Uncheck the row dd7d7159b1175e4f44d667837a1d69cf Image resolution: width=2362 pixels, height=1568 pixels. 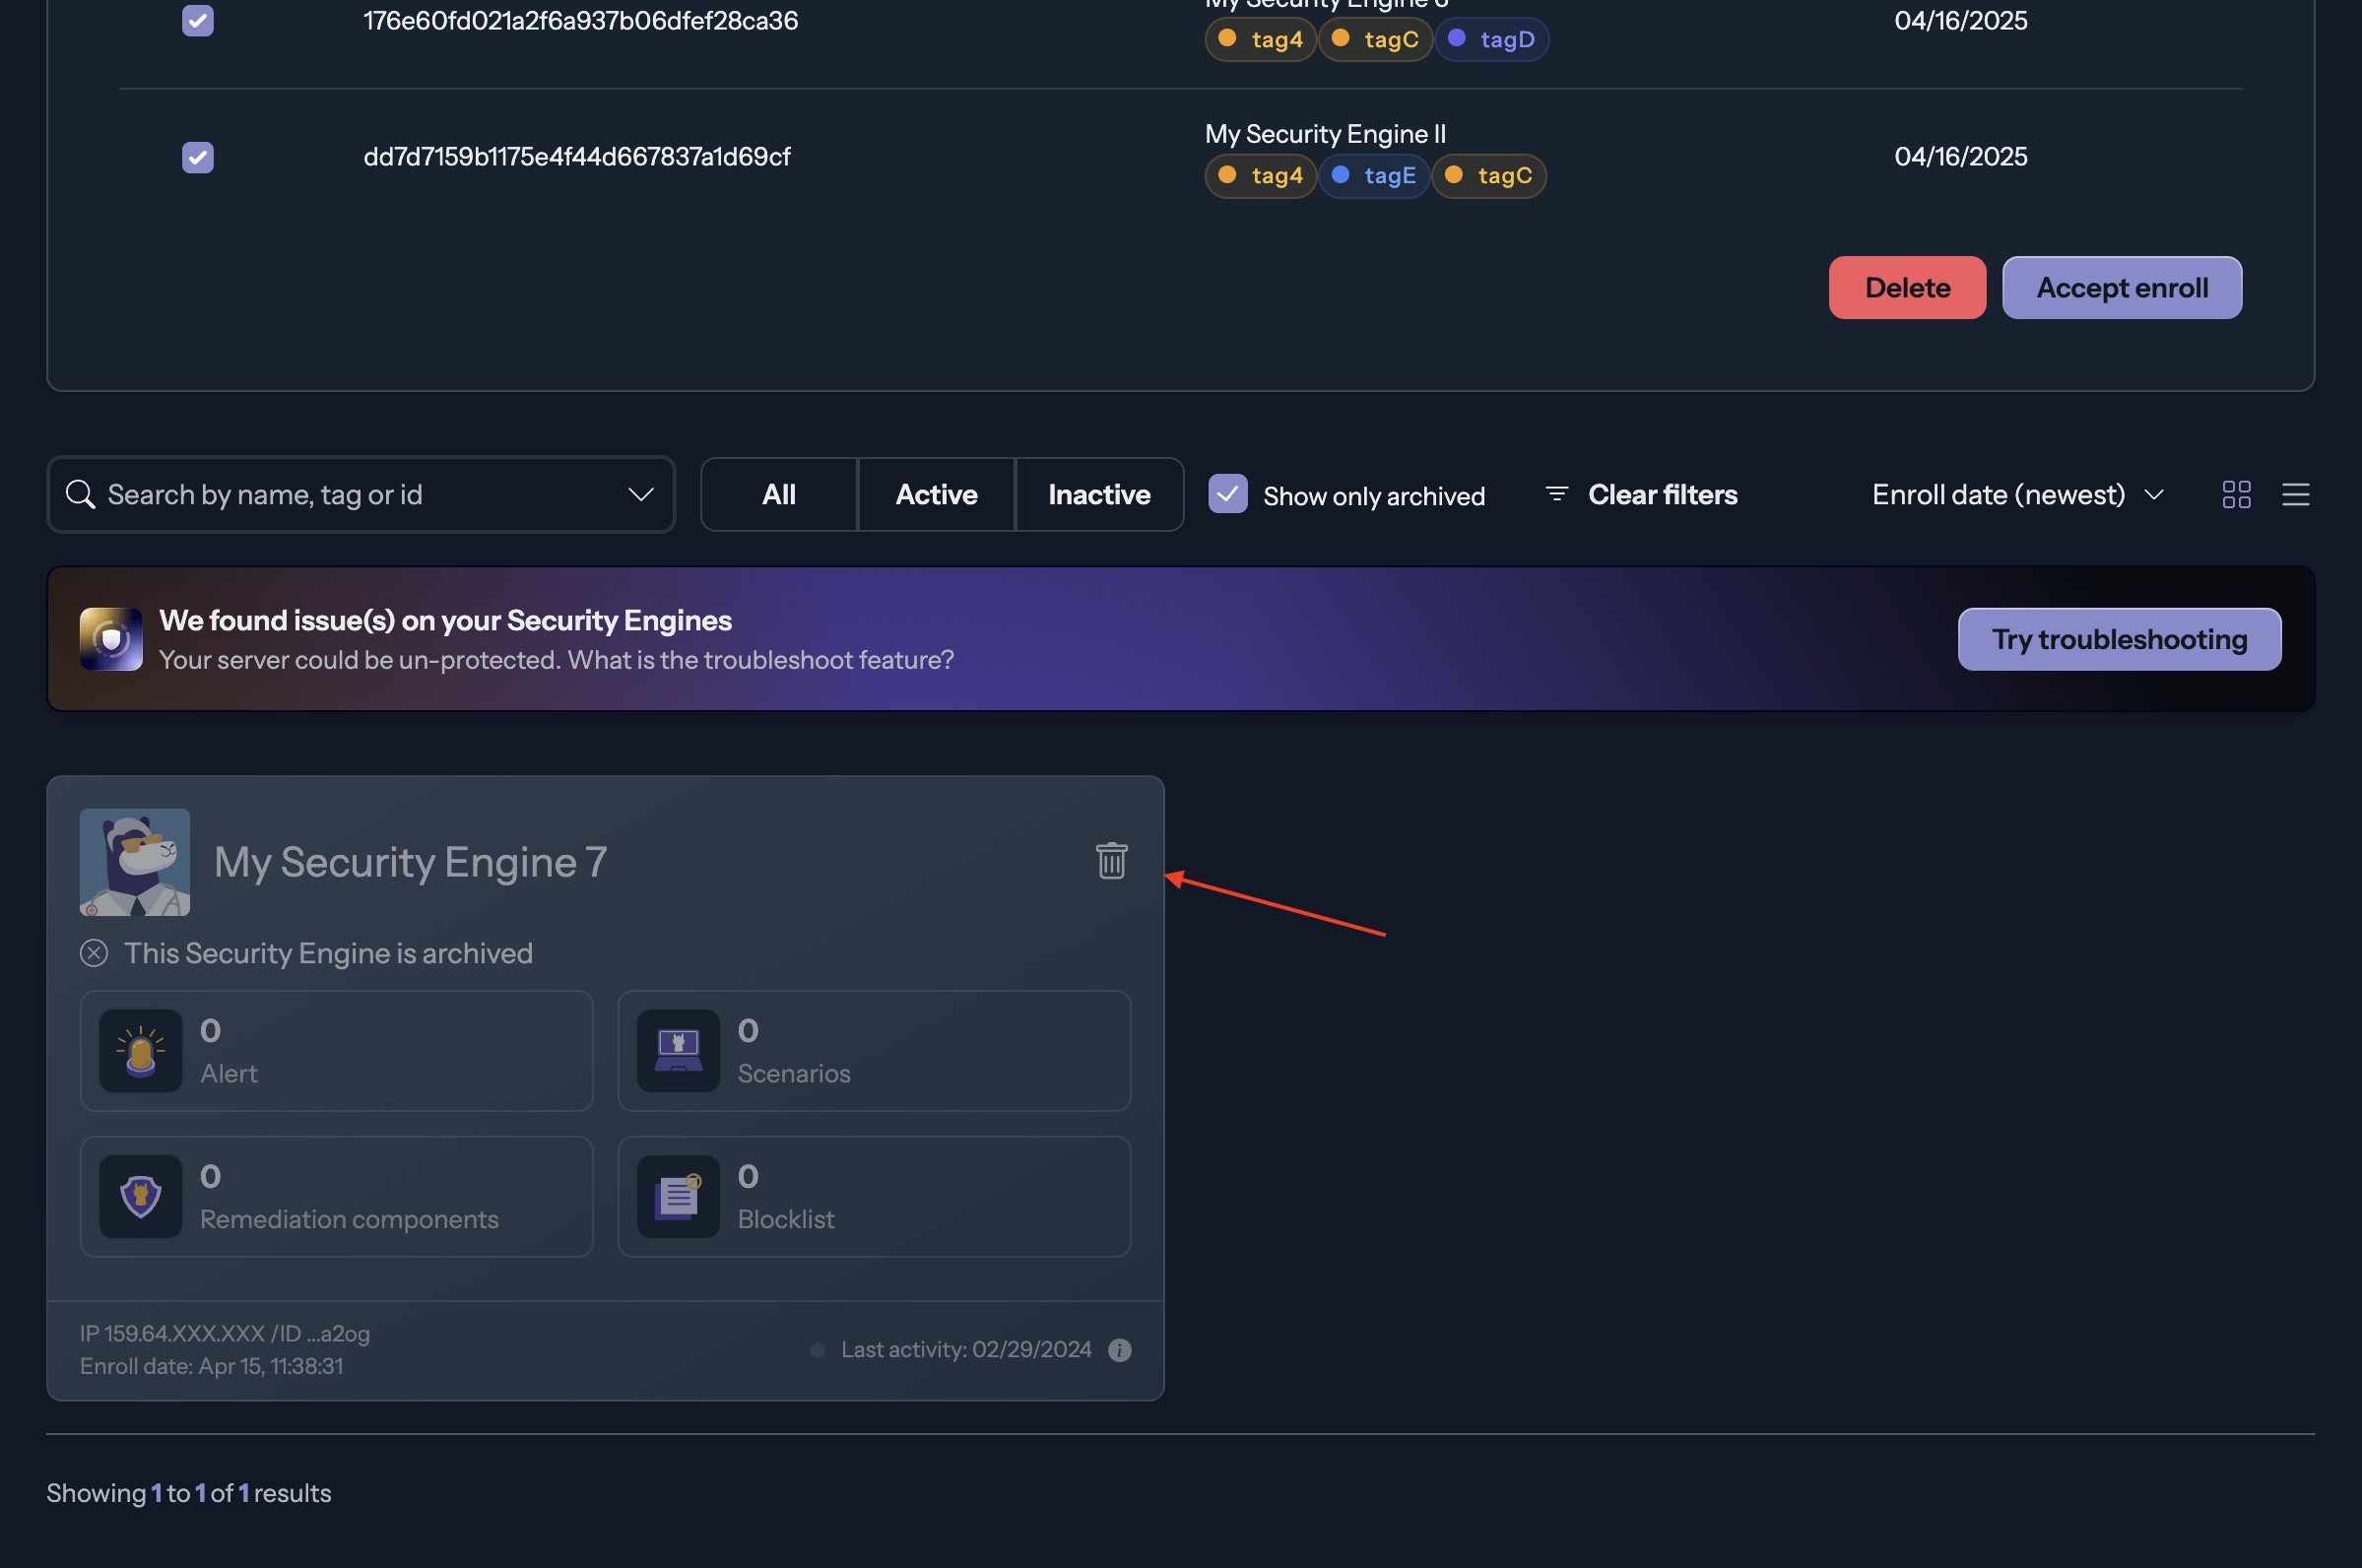(x=198, y=157)
